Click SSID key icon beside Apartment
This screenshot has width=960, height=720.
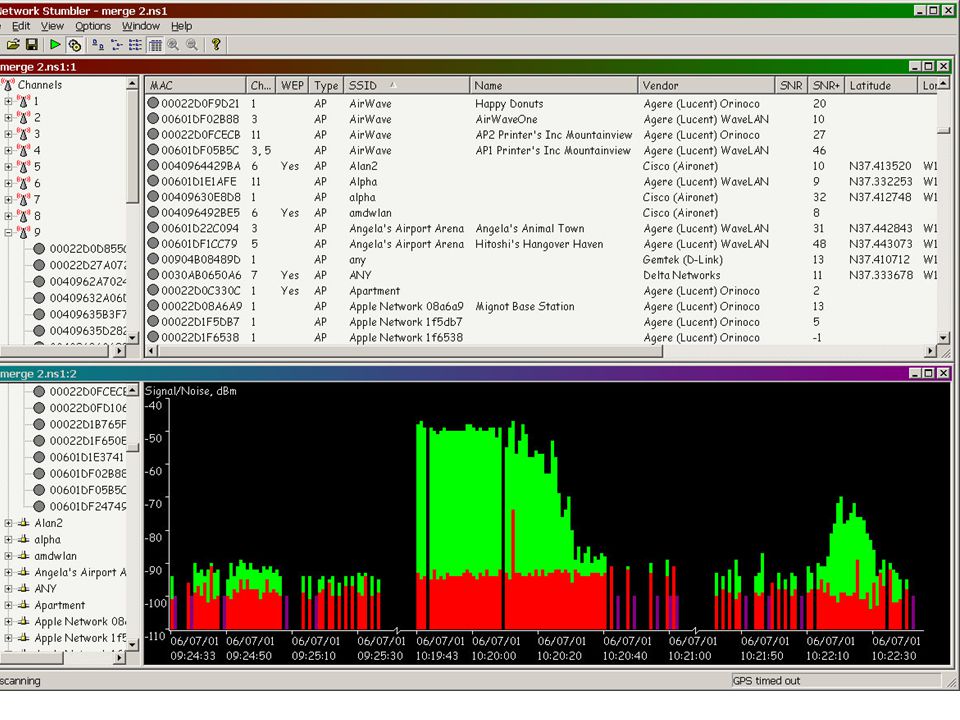[24, 605]
